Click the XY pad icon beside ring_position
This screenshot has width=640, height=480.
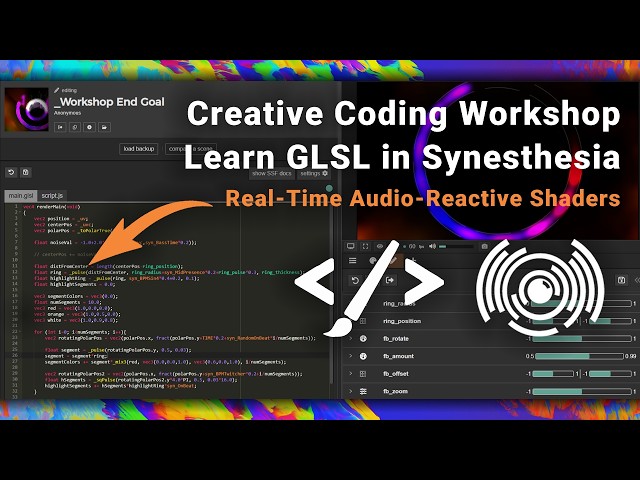pyautogui.click(x=363, y=321)
